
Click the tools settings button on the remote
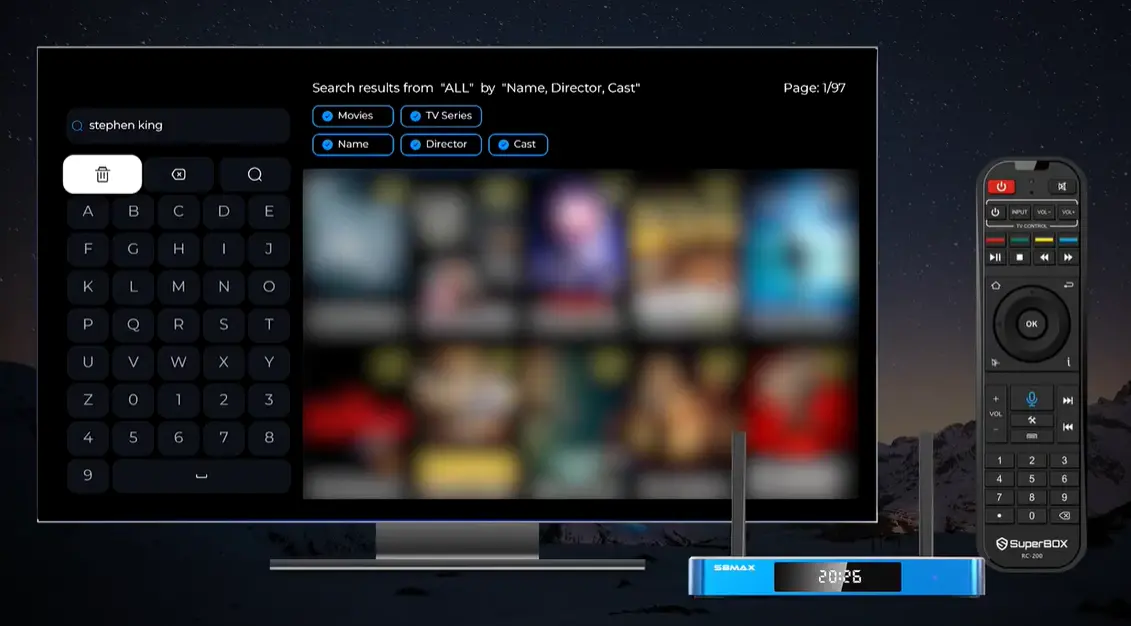(x=1031, y=420)
